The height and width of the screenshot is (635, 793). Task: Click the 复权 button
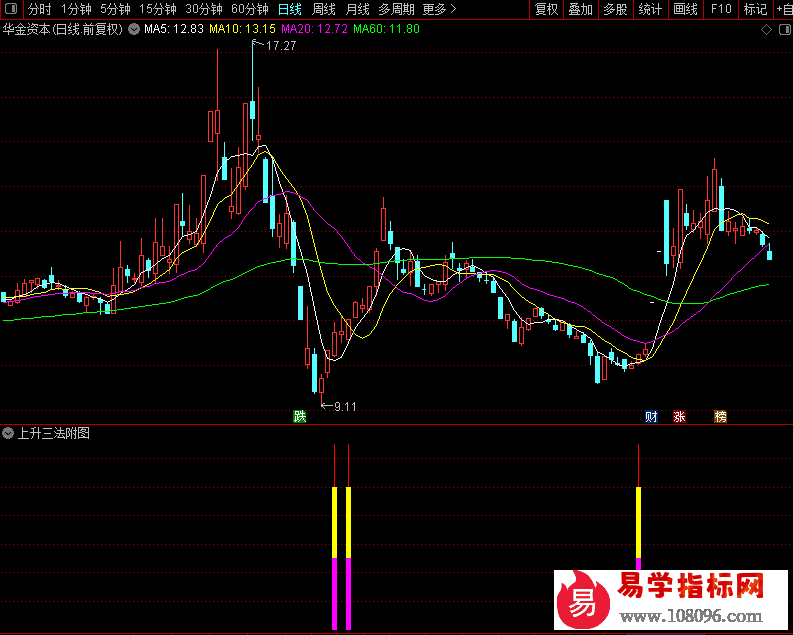[x=546, y=9]
